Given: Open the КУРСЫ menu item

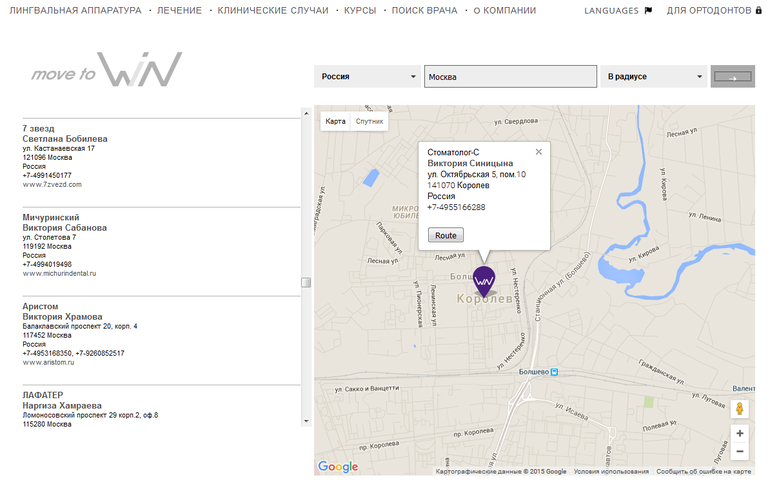Looking at the screenshot, I should [x=360, y=10].
